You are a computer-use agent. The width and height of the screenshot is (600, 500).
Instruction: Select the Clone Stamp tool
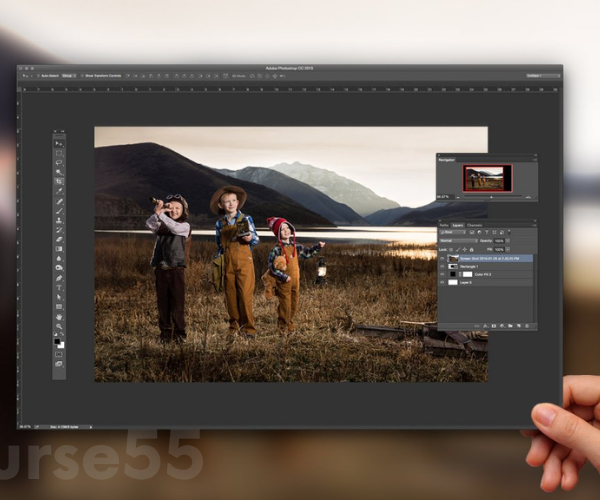(59, 220)
